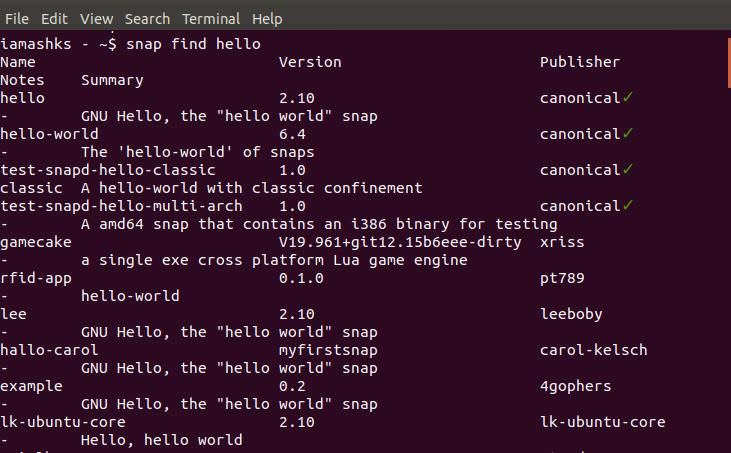Open the Search menu
The height and width of the screenshot is (453, 731).
point(147,19)
